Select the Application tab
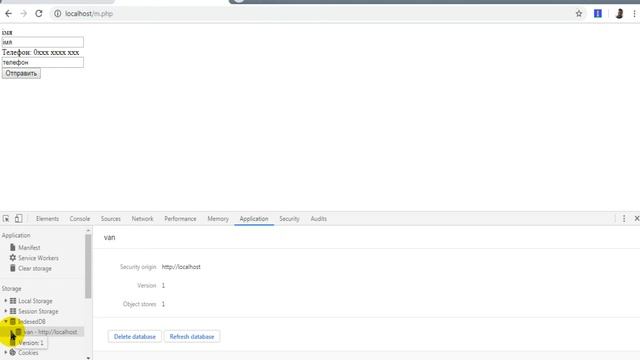 [254, 219]
